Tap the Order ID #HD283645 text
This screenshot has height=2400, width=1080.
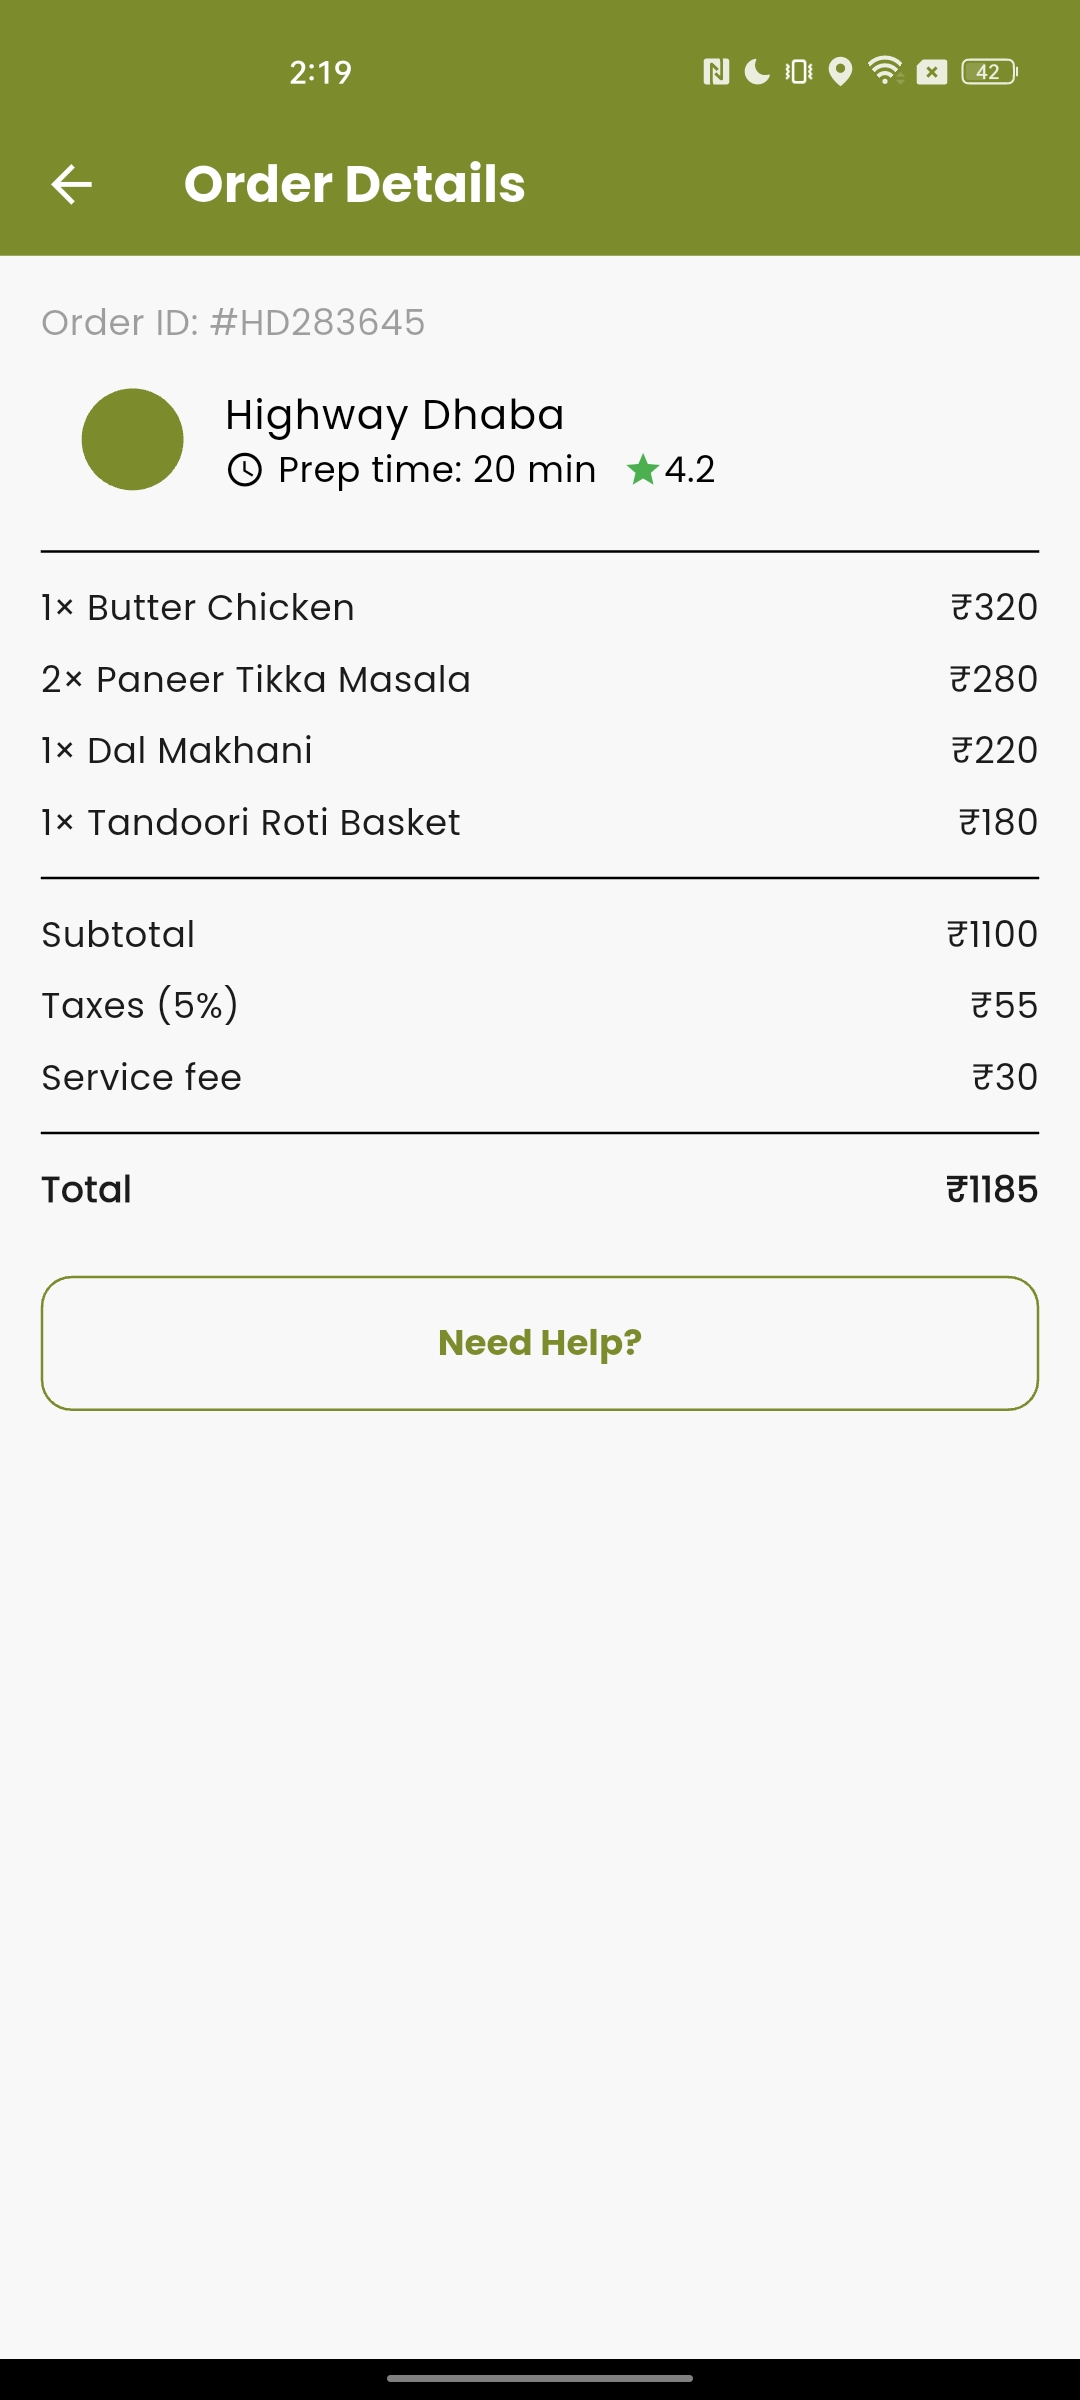click(233, 323)
